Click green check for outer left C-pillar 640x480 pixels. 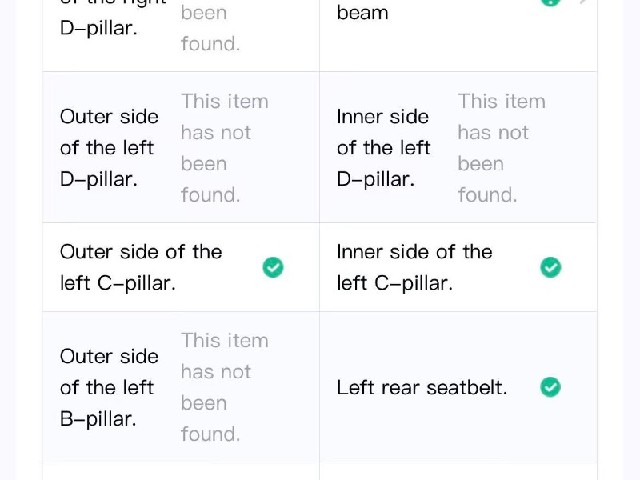[x=273, y=267]
